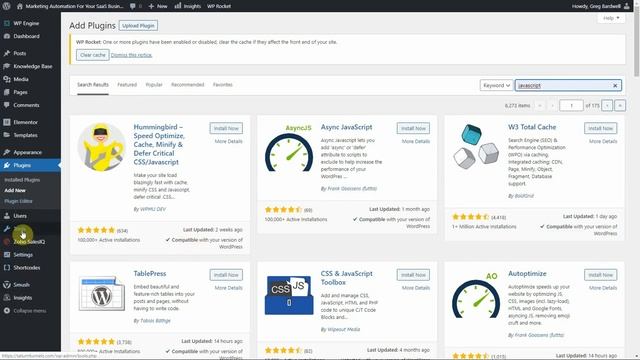640x360 pixels.
Task: Open WP Rocket admin bar menu
Action: click(219, 6)
